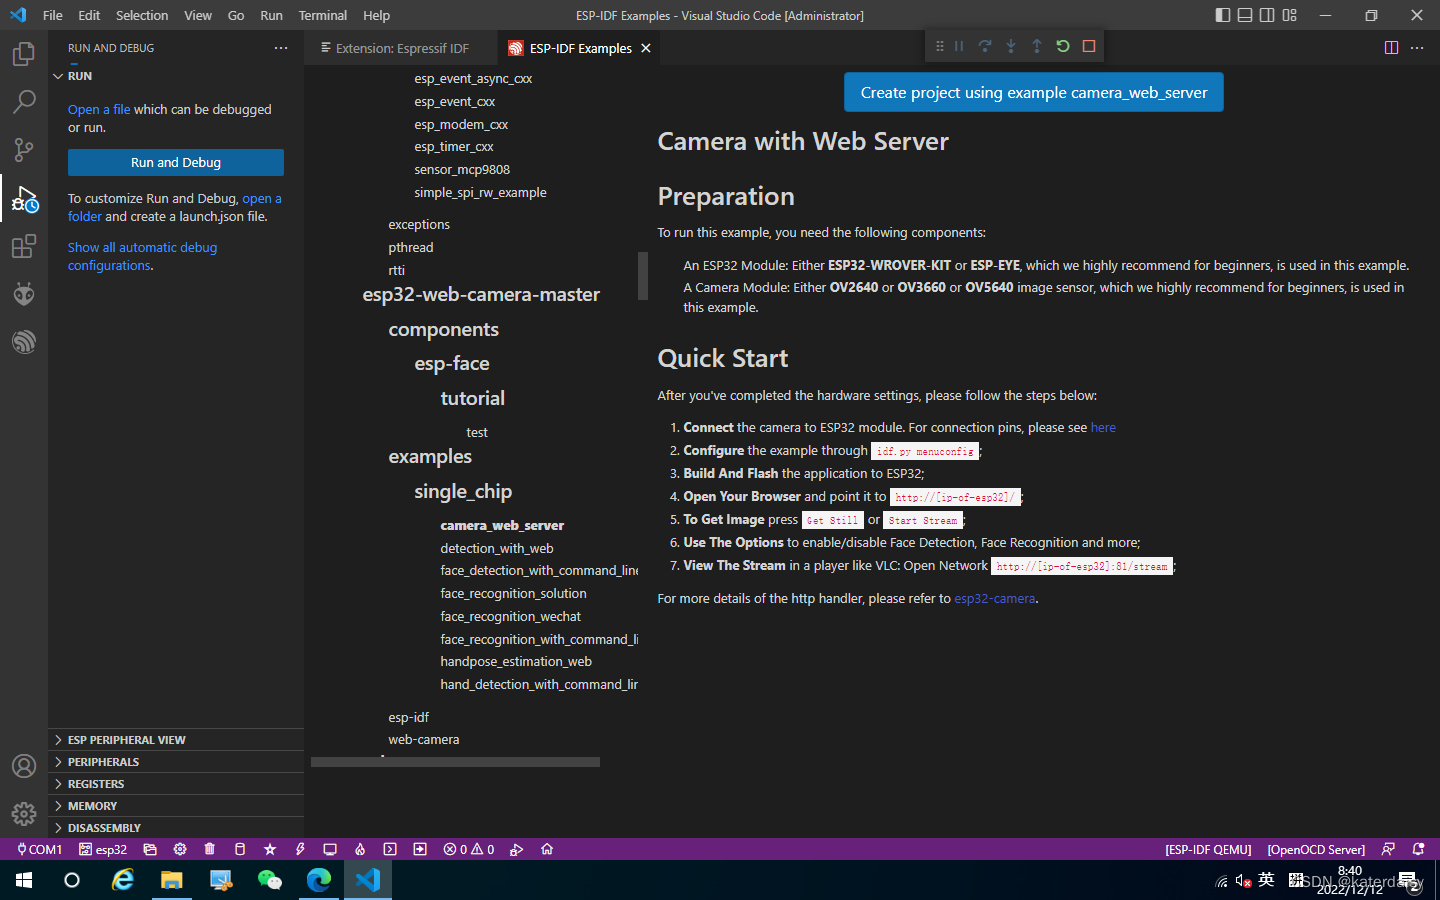Expand the MEMORY section
Screen dimensions: 1440x900
point(176,806)
